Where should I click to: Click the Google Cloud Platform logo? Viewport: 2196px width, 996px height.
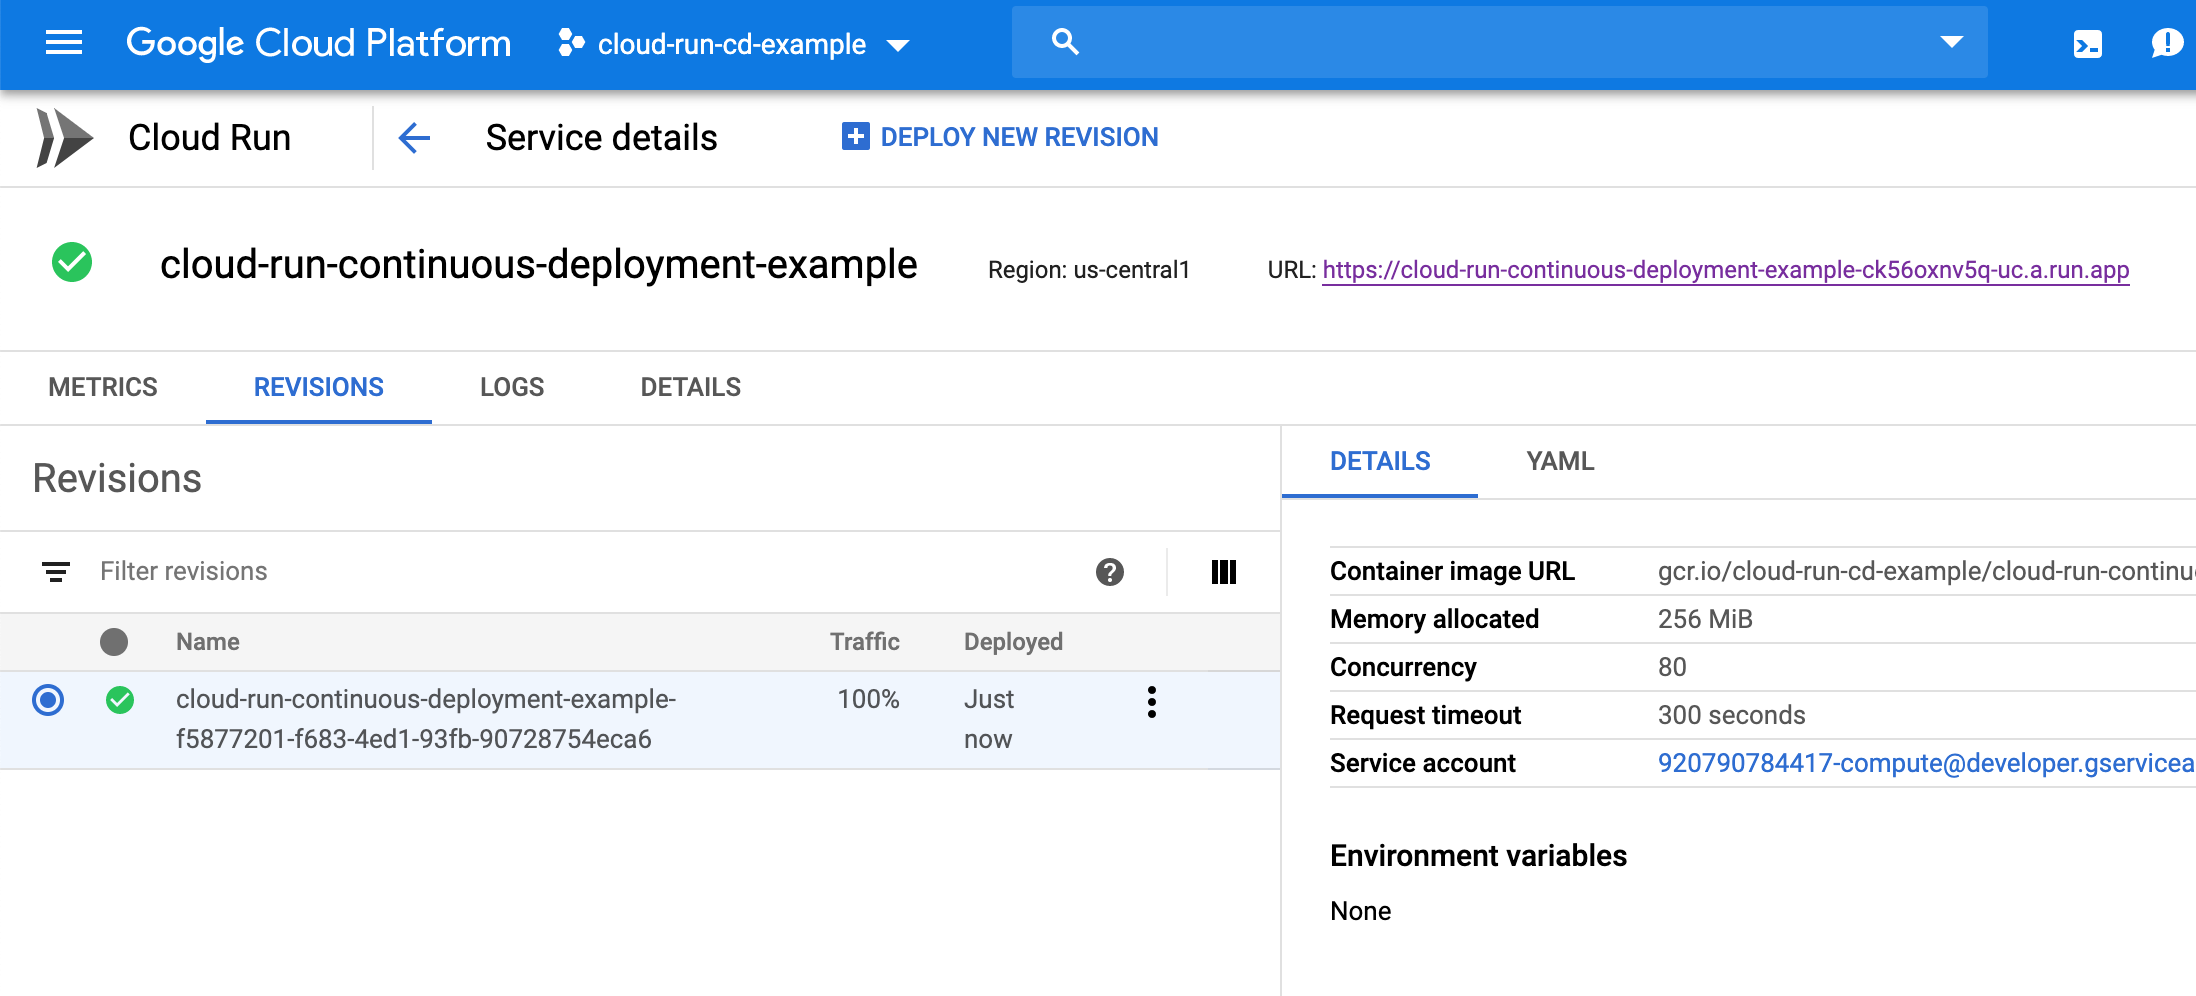pyautogui.click(x=318, y=43)
